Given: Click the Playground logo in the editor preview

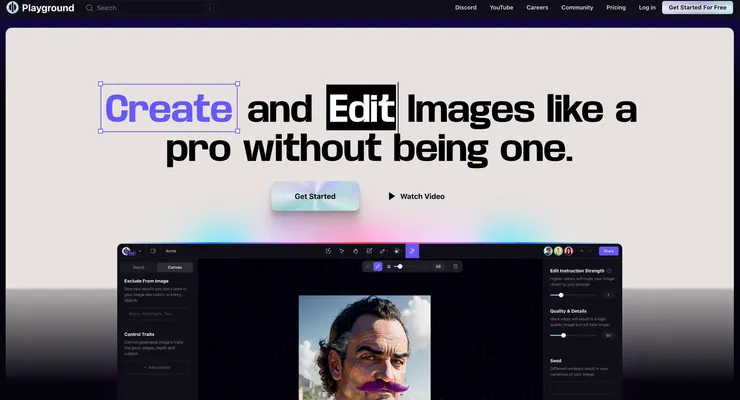Looking at the screenshot, I should click(x=128, y=251).
